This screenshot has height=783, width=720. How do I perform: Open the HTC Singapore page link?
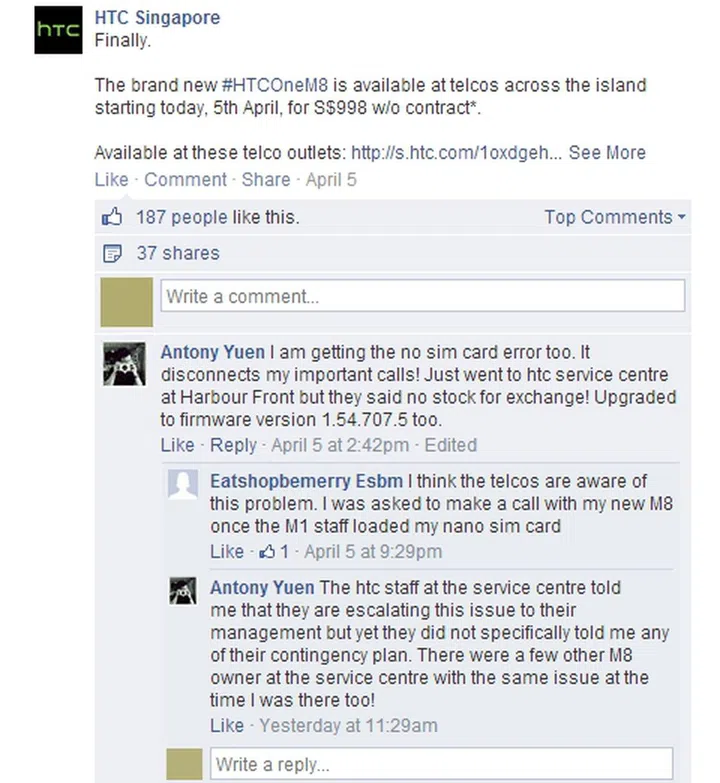157,17
